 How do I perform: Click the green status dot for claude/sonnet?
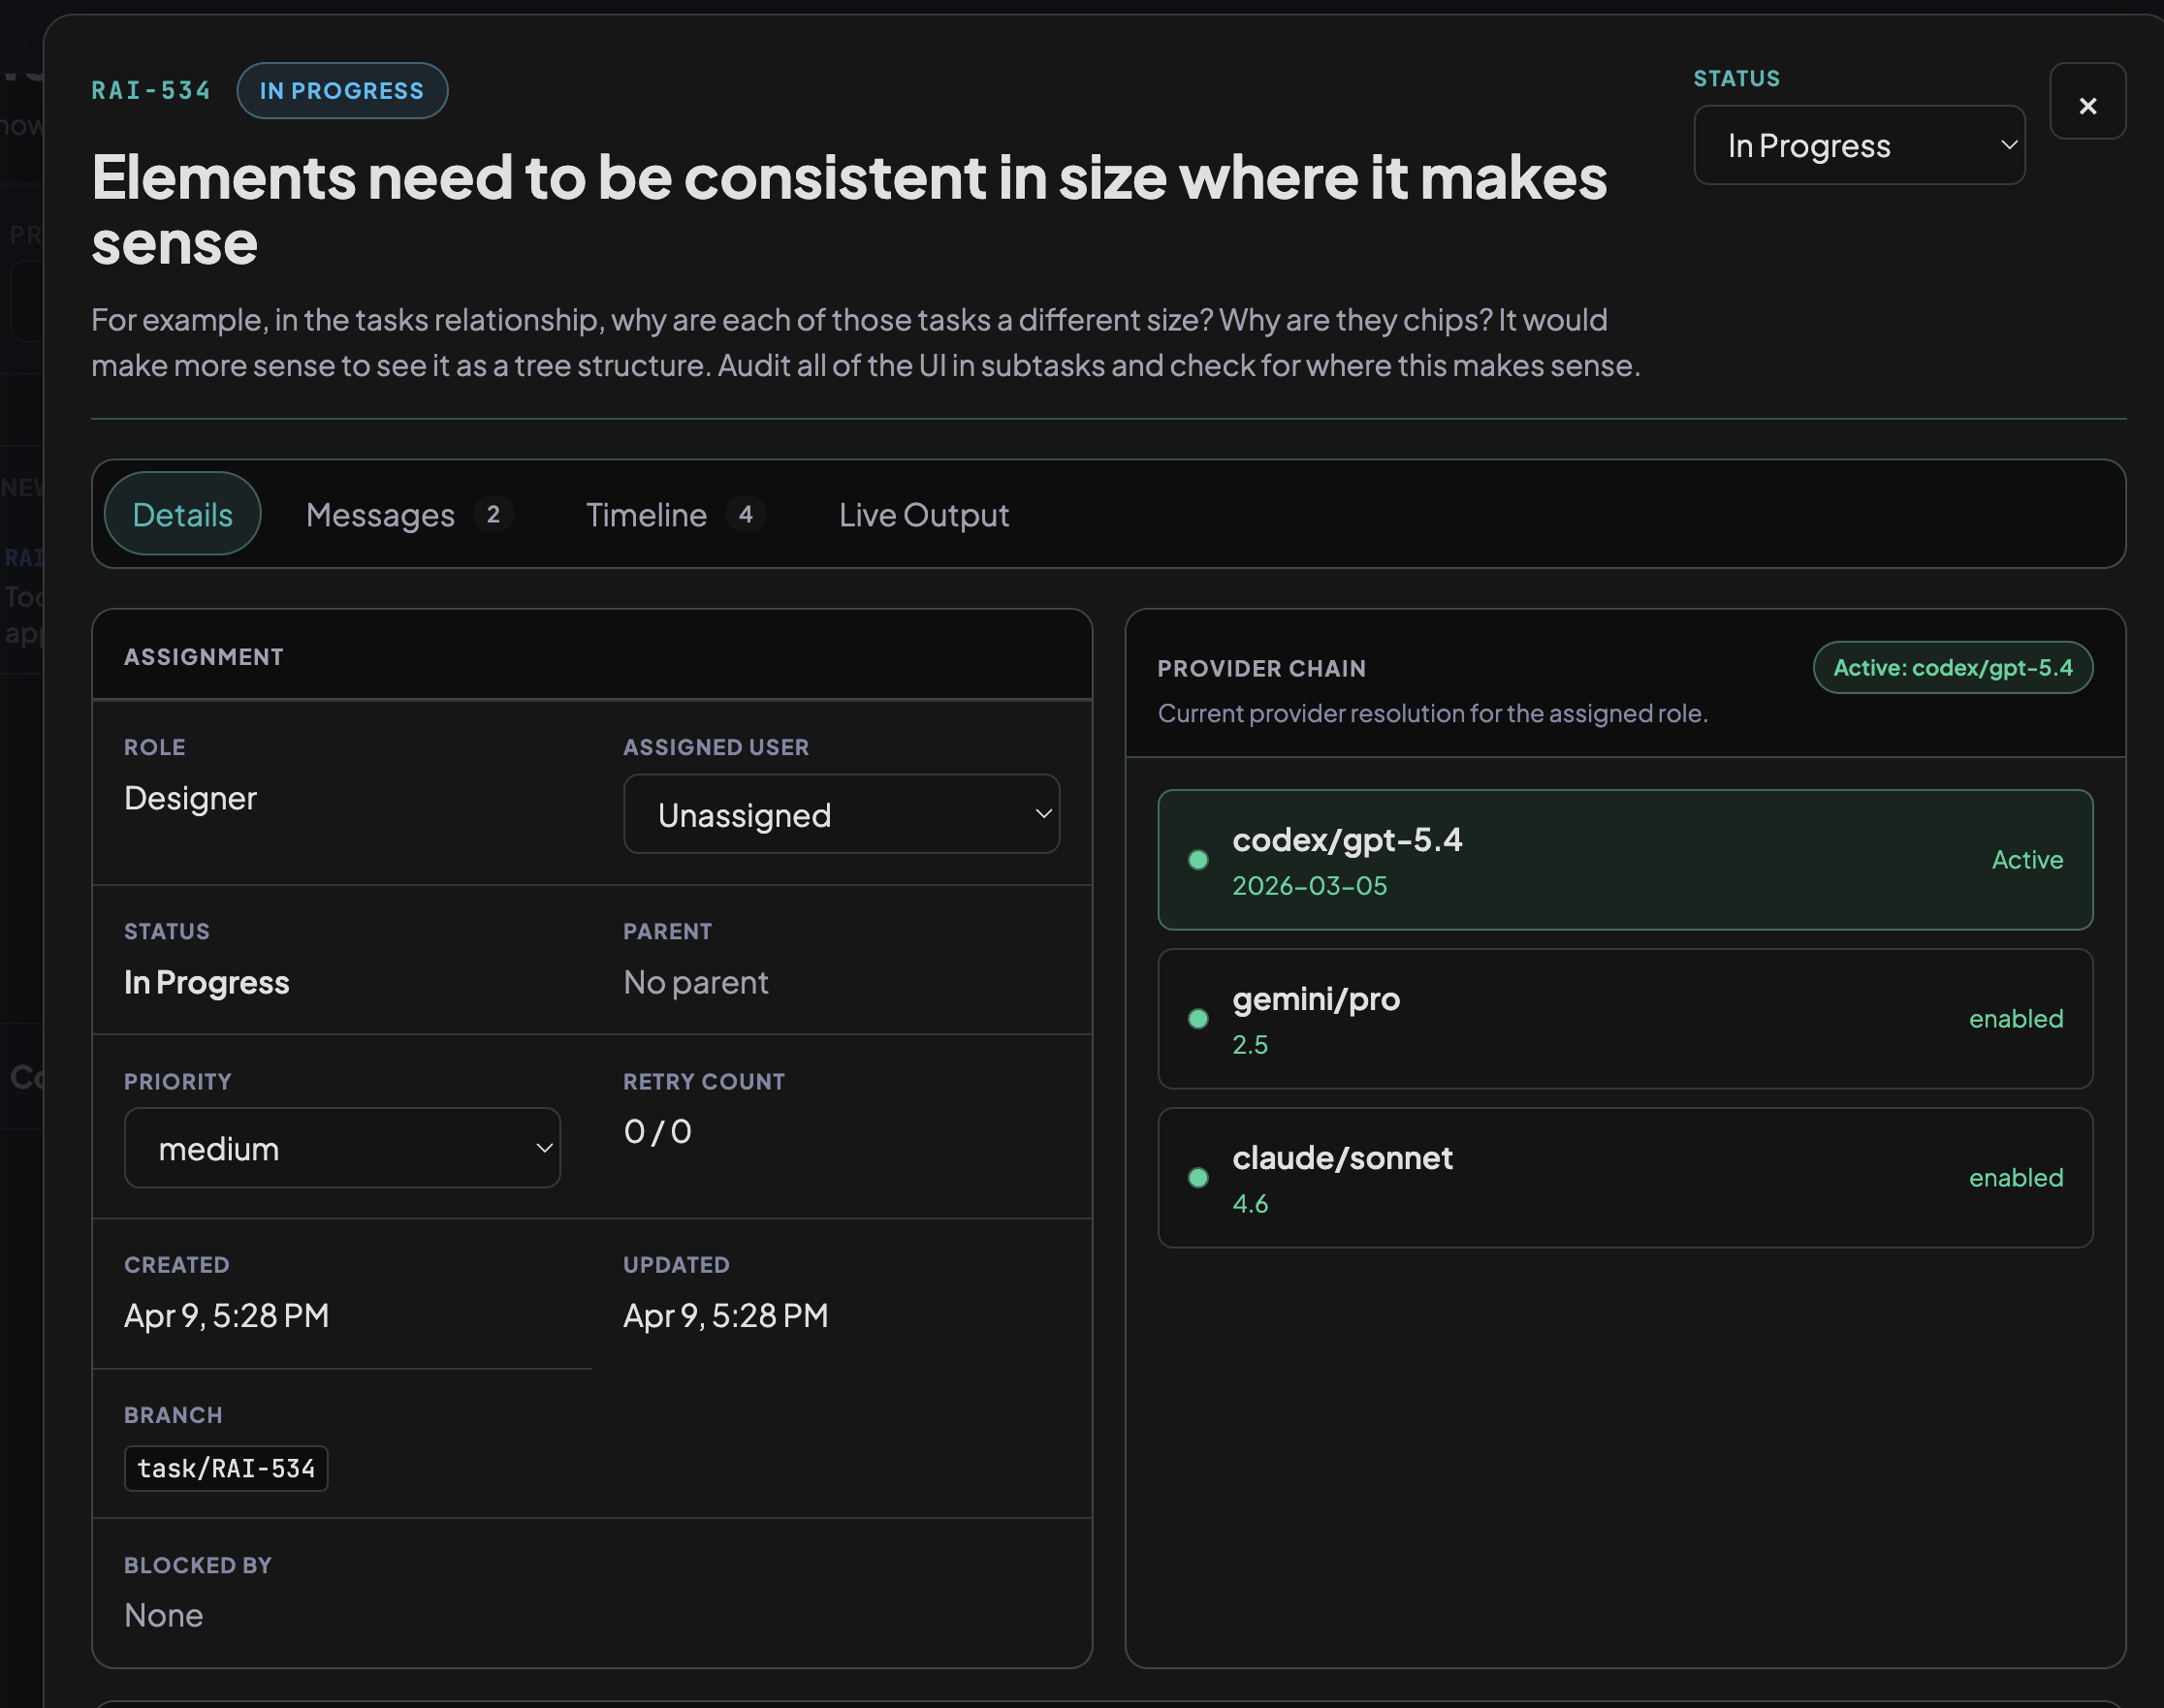[1197, 1178]
